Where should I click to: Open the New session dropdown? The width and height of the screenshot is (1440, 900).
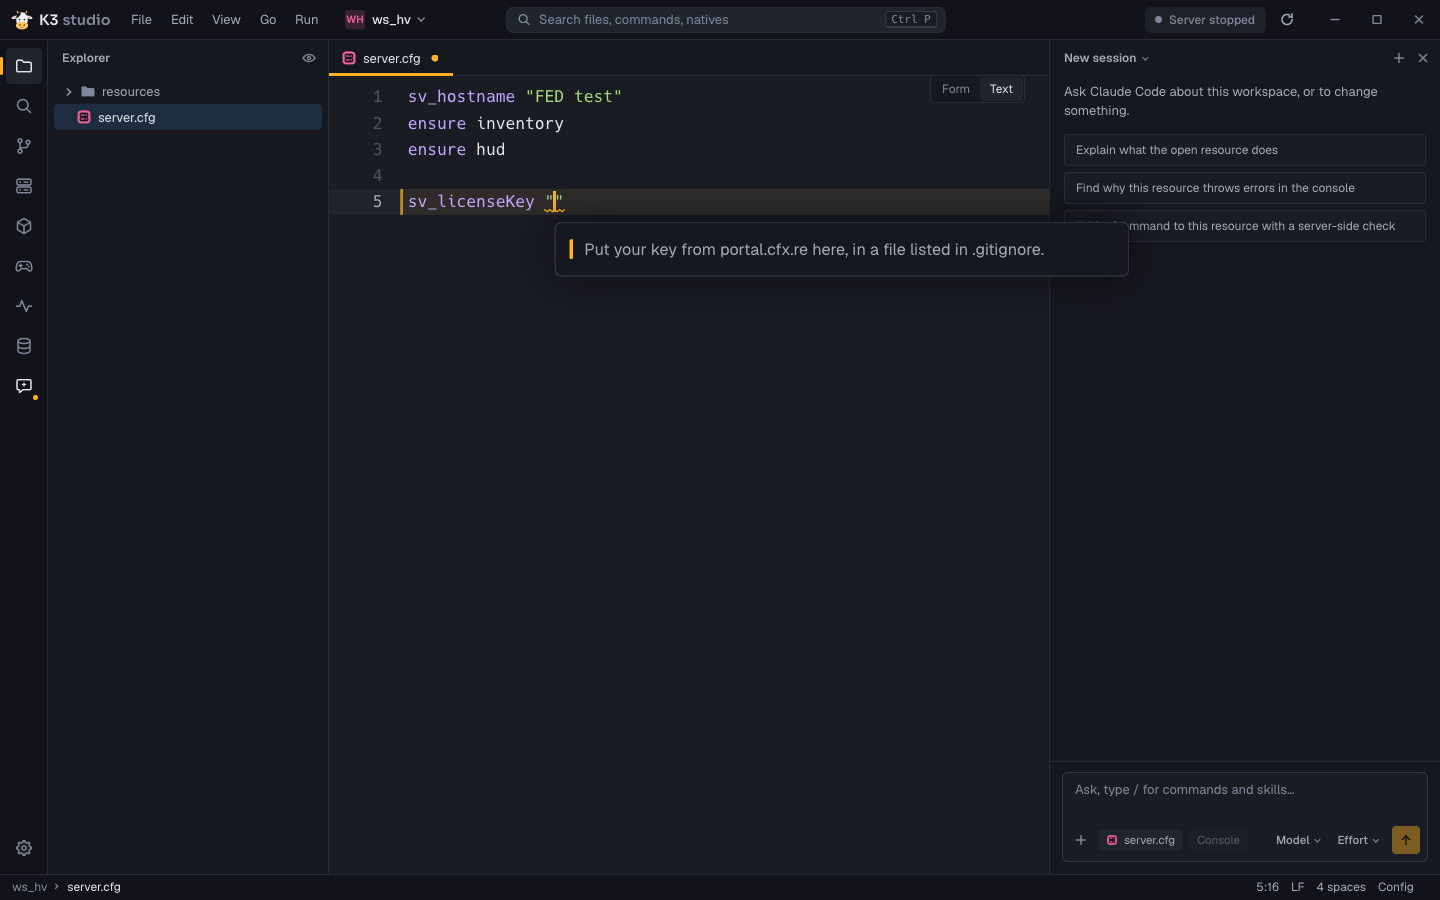1106,58
